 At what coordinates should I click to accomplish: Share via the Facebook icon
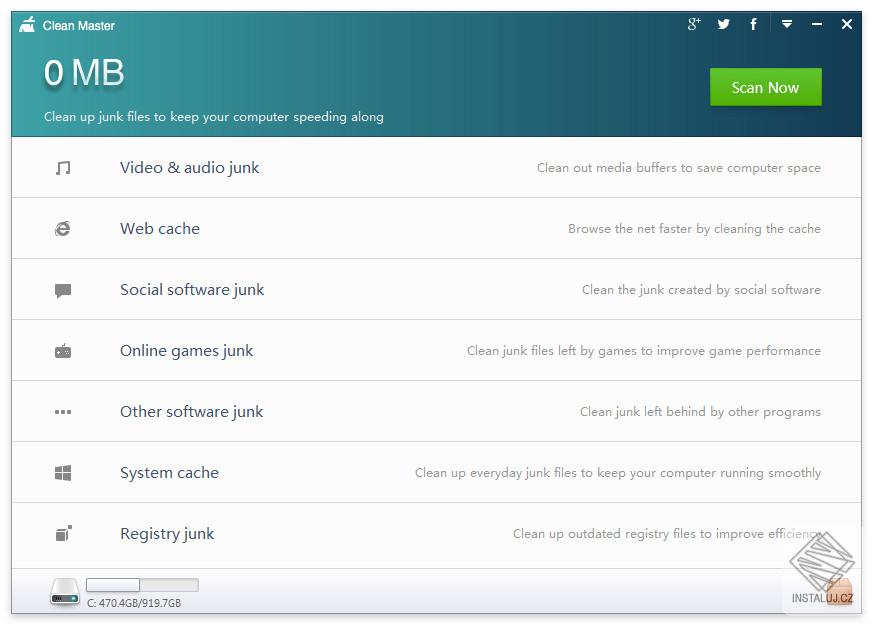tap(753, 24)
